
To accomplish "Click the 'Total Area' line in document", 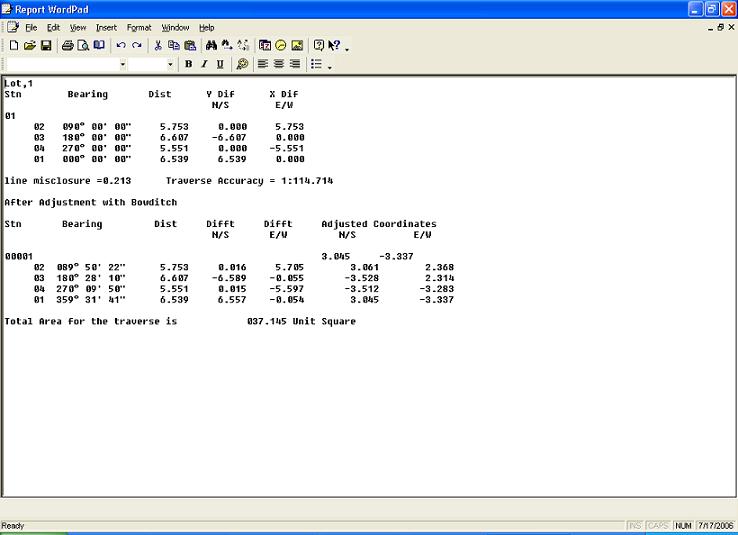I will [x=180, y=322].
